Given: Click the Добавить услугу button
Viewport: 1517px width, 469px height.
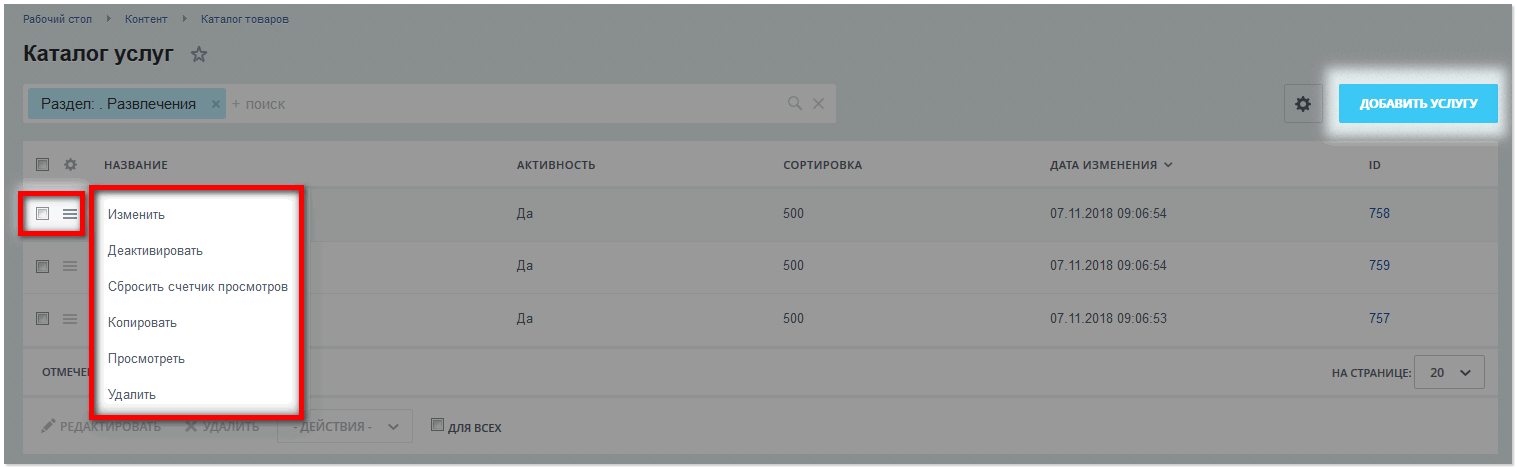Looking at the screenshot, I should pyautogui.click(x=1418, y=104).
